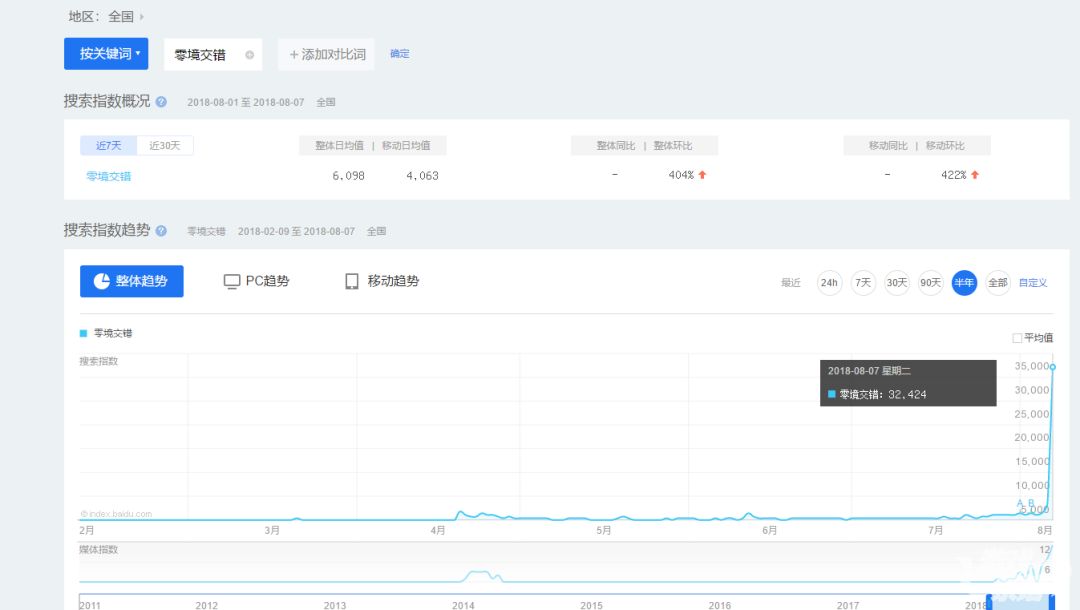Click the 零境交错 keyword input box
The image size is (1080, 610).
(213, 54)
